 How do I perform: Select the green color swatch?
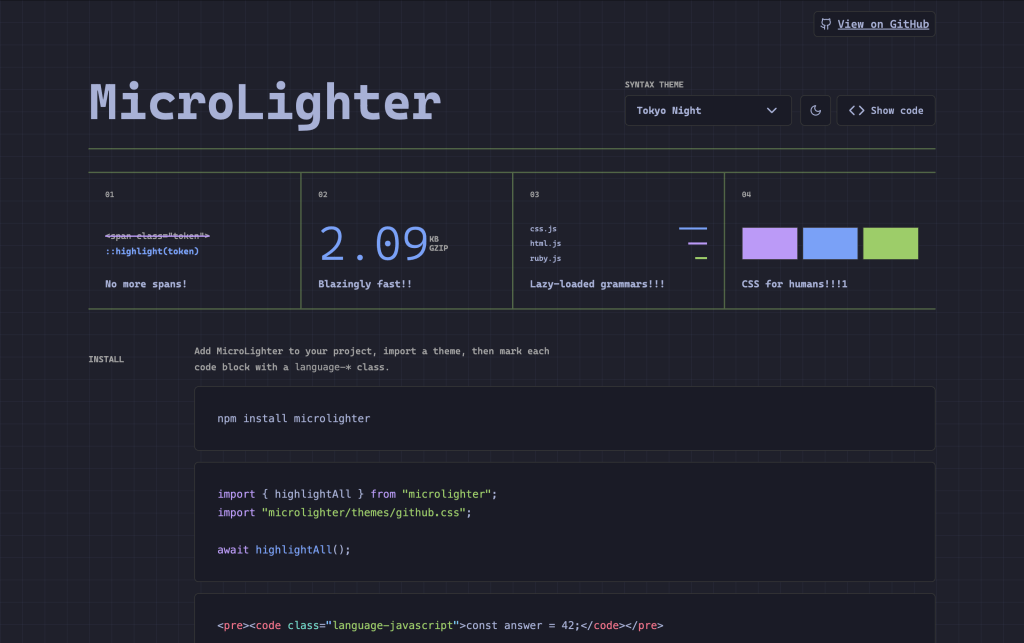coord(890,243)
